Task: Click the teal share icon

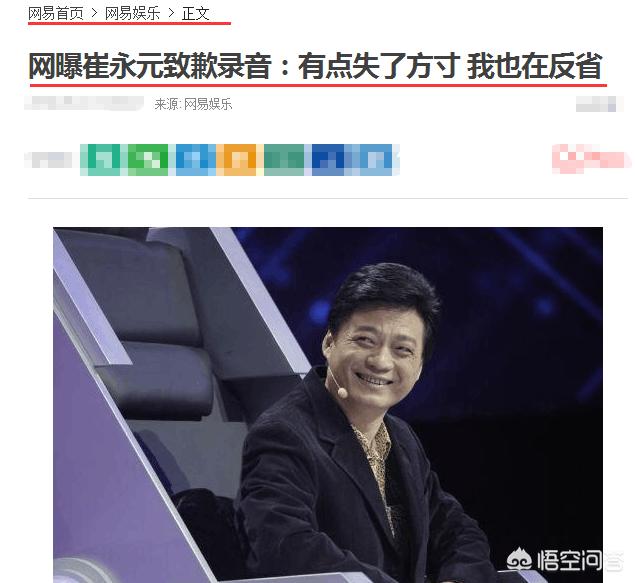Action: click(100, 160)
